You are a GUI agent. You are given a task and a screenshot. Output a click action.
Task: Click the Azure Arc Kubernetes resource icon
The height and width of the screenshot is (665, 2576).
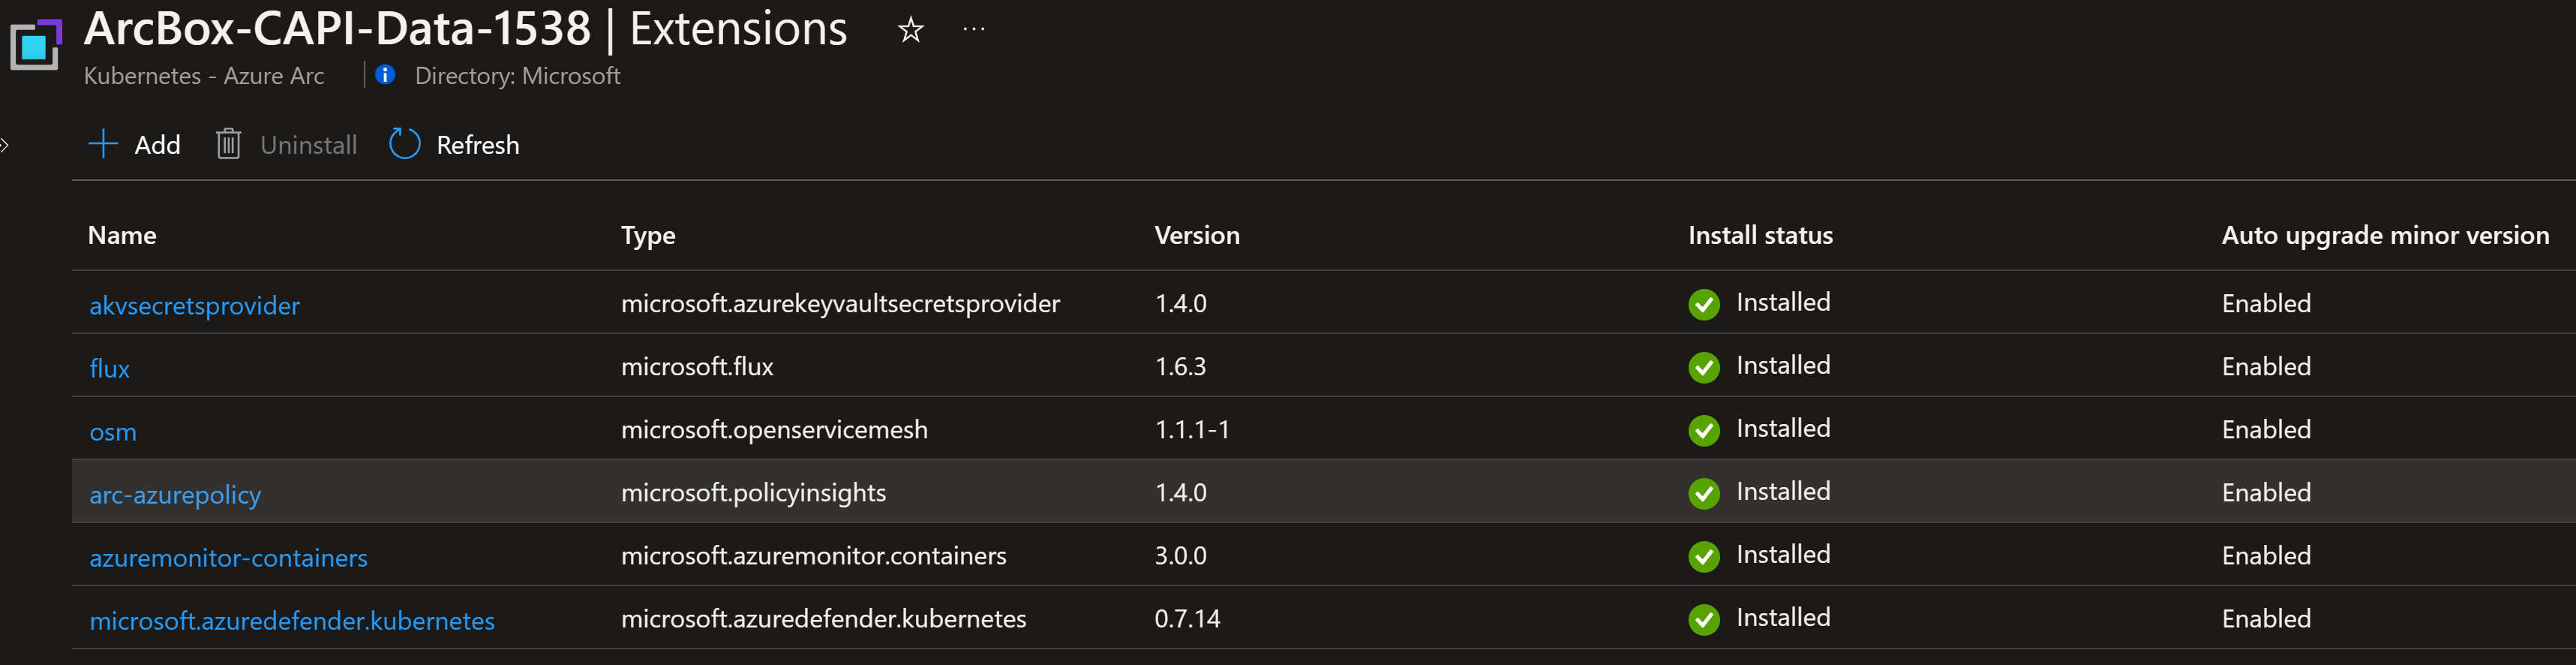tap(36, 45)
